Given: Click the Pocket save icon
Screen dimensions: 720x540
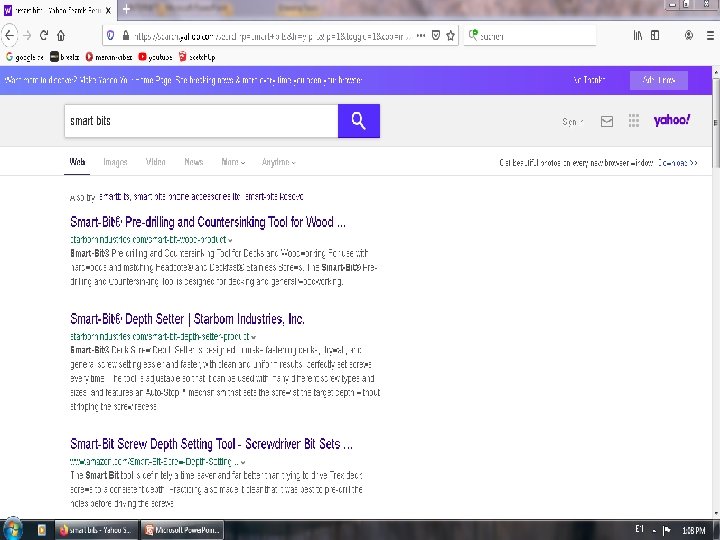Looking at the screenshot, I should [x=436, y=35].
